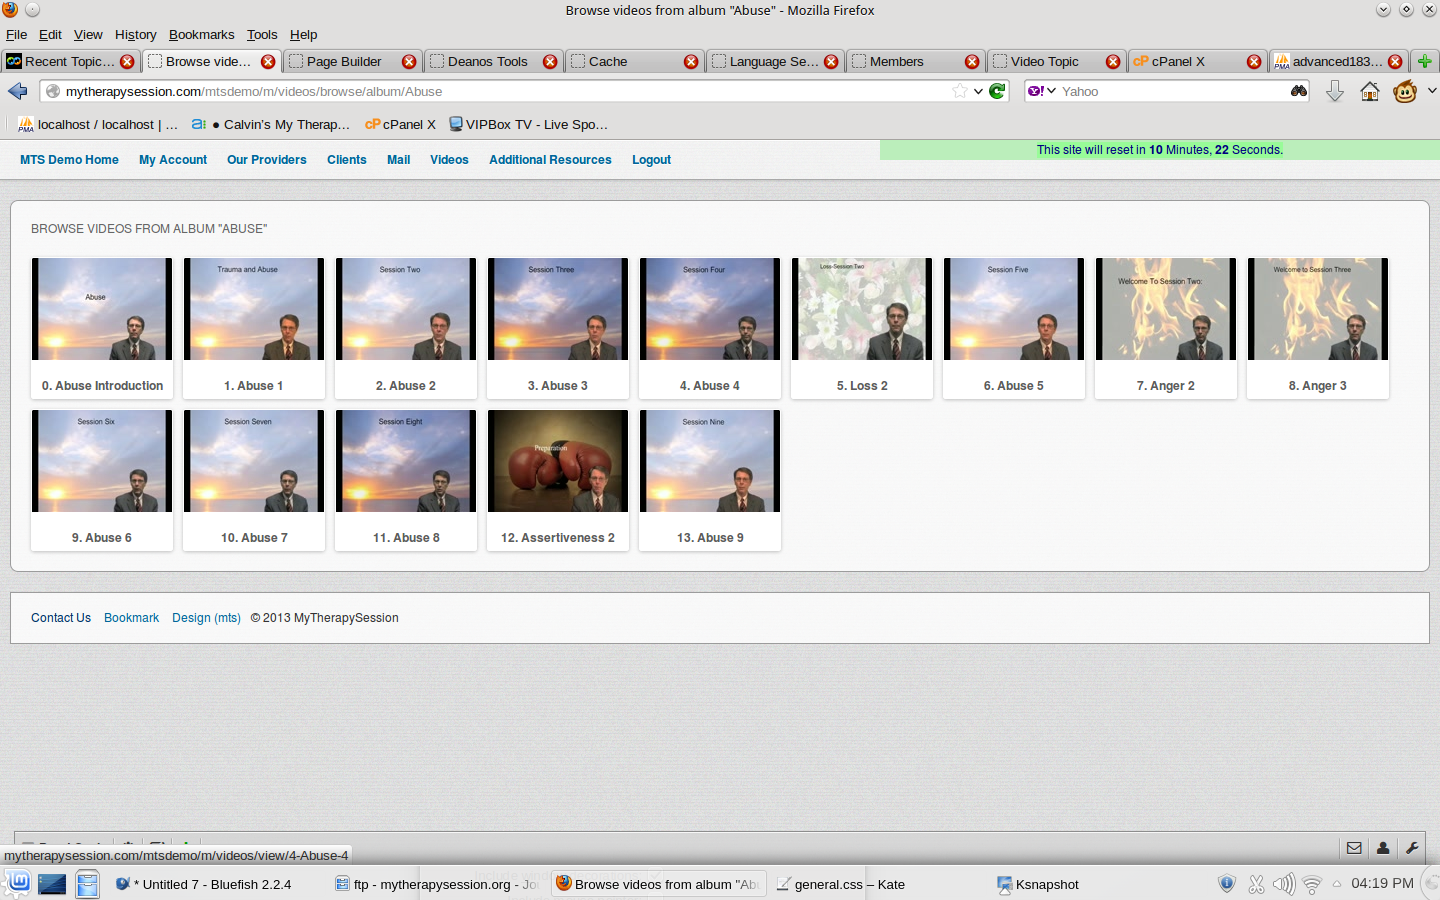Open the Additional Resources link
Image resolution: width=1440 pixels, height=900 pixels.
tap(550, 160)
